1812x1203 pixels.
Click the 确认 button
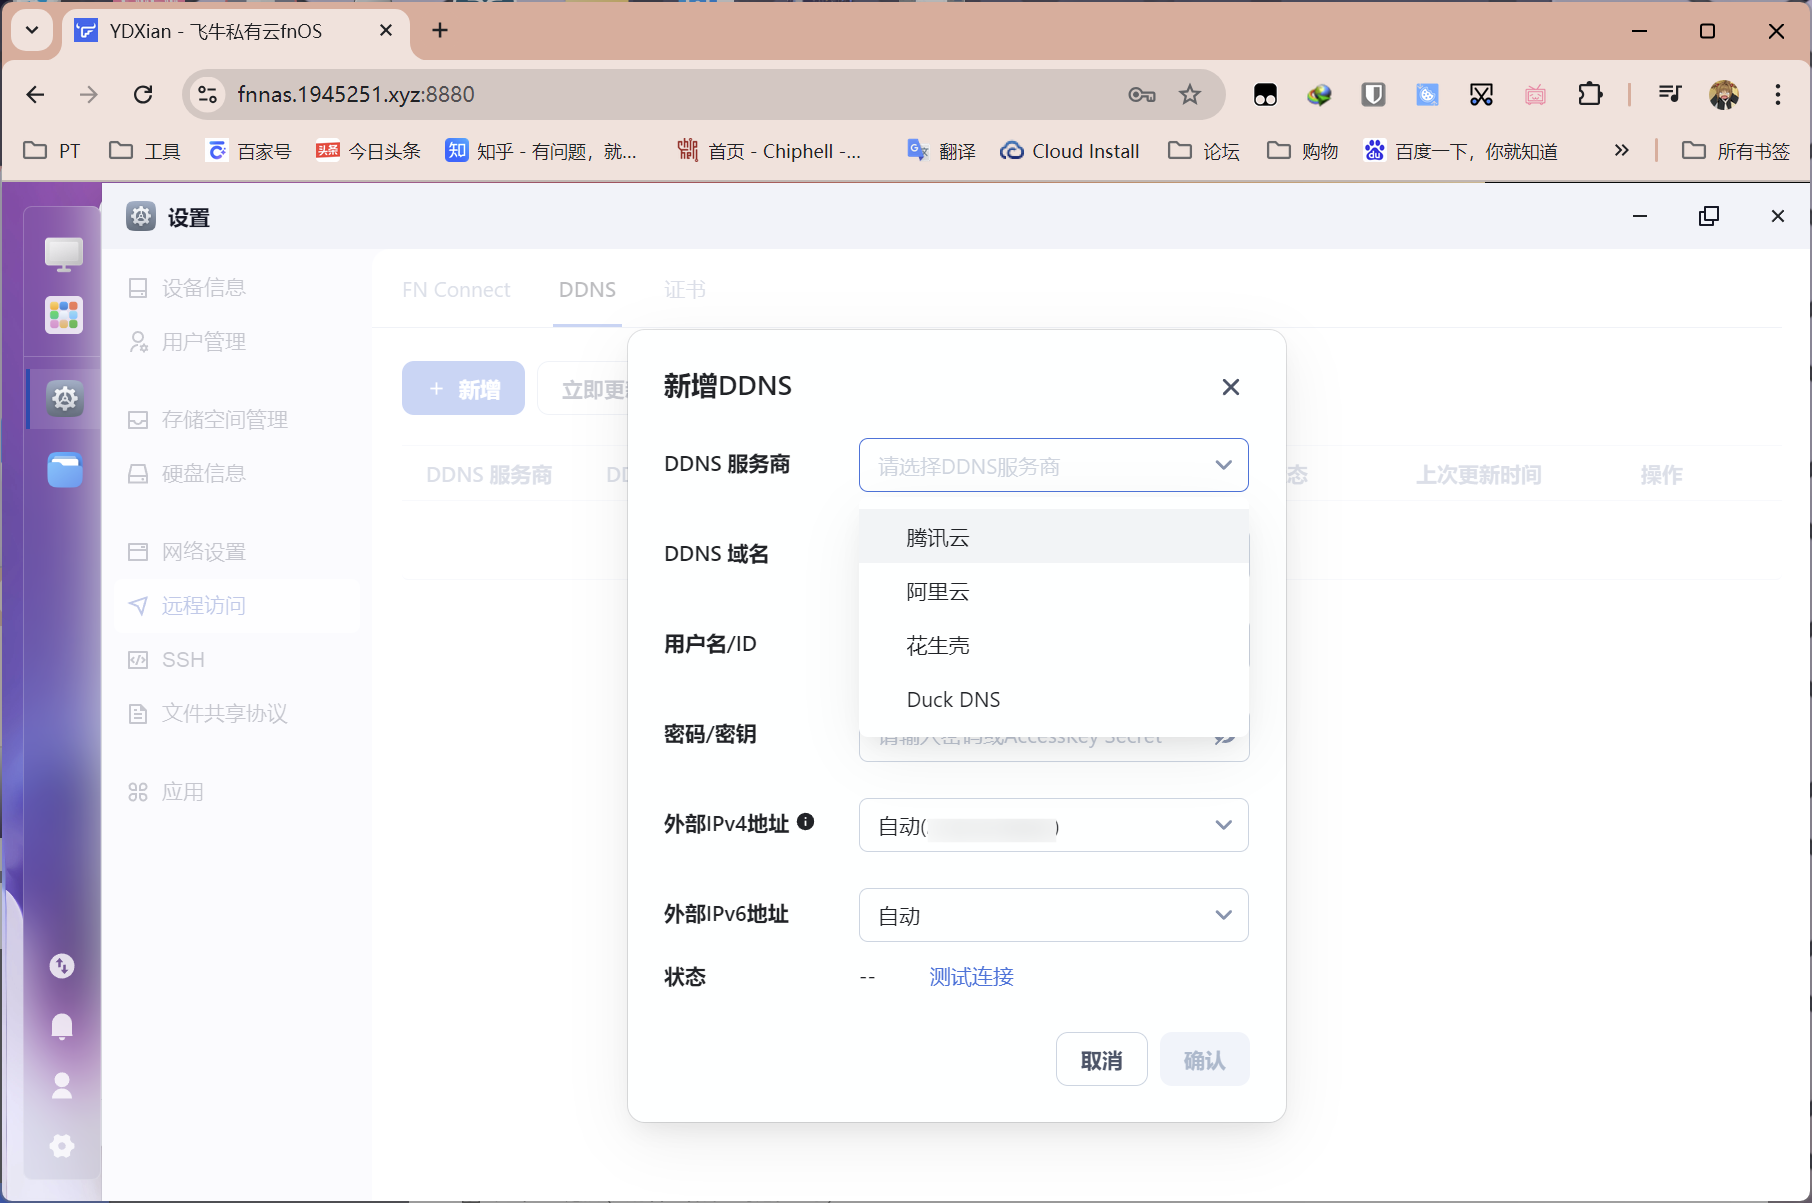1204,1059
